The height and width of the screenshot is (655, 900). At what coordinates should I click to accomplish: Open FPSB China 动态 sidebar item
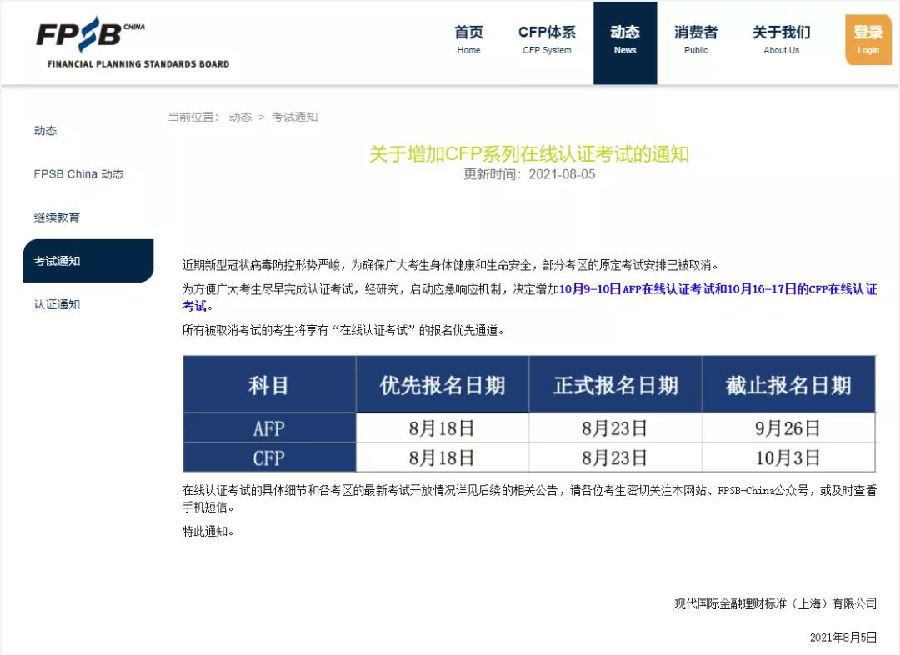coord(79,174)
